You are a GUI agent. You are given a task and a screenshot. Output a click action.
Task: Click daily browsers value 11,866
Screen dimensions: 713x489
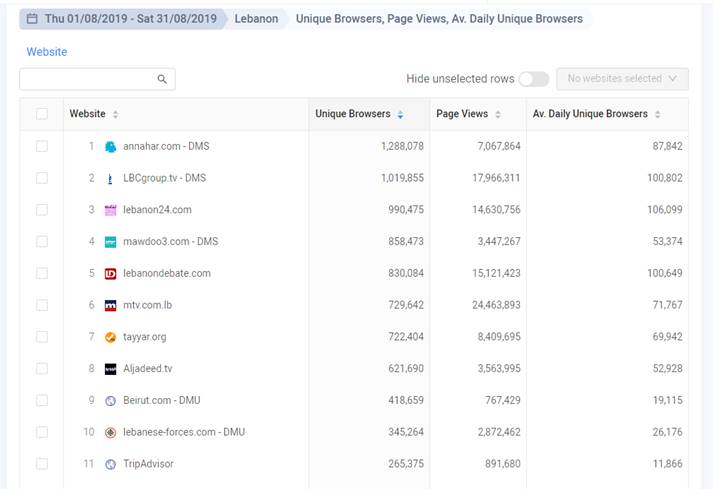pyautogui.click(x=668, y=464)
